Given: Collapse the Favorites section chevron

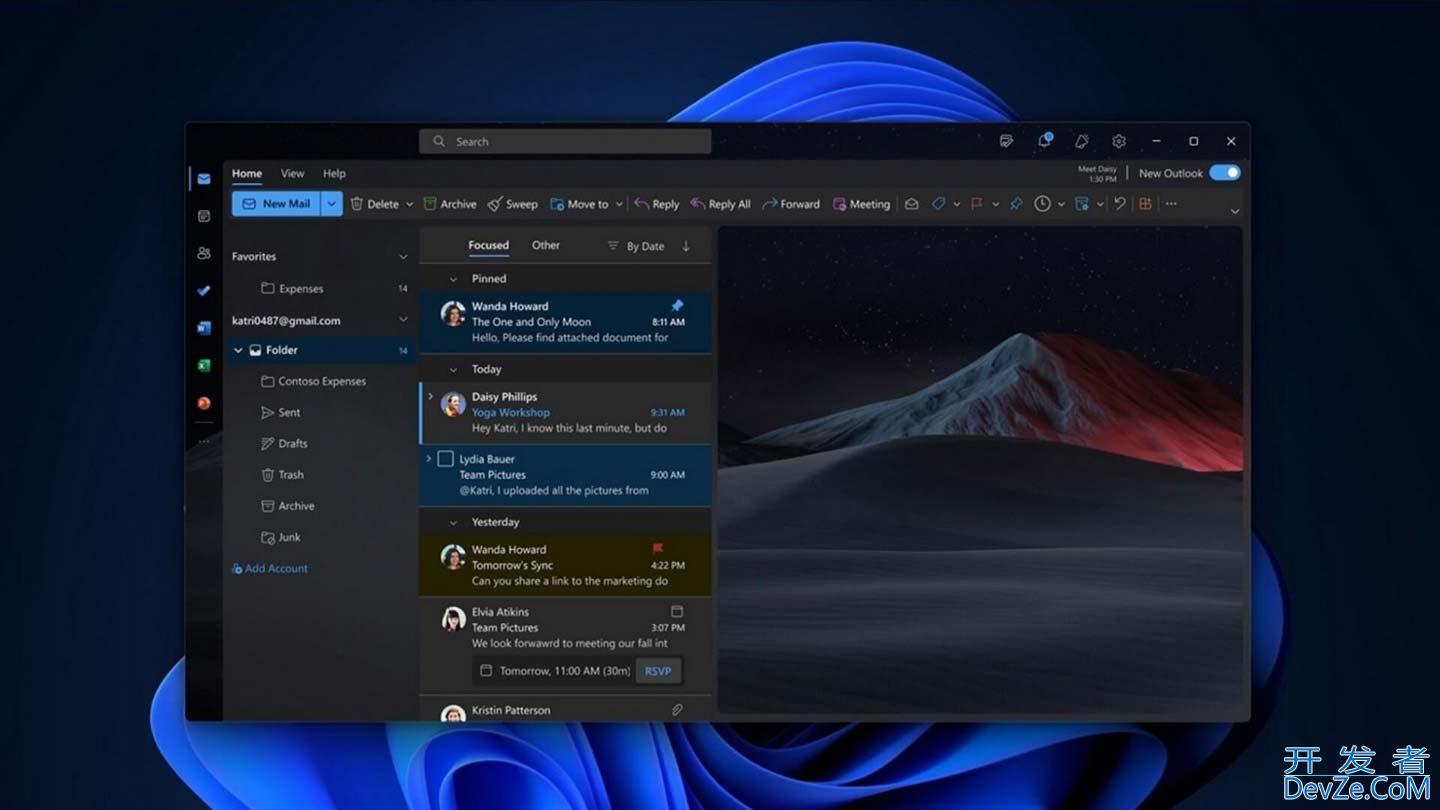Looking at the screenshot, I should [x=403, y=257].
